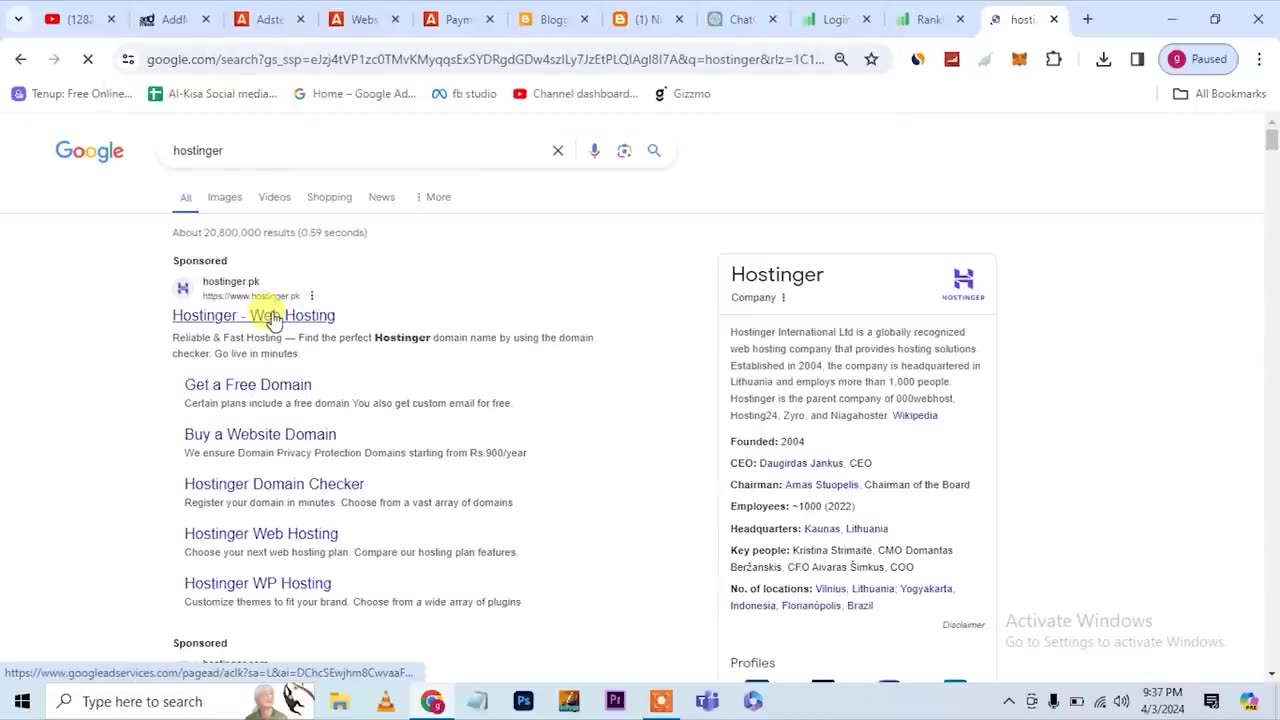The width and height of the screenshot is (1280, 720).
Task: Open 'Tenup: Free Online...' bookmark
Action: click(71, 94)
